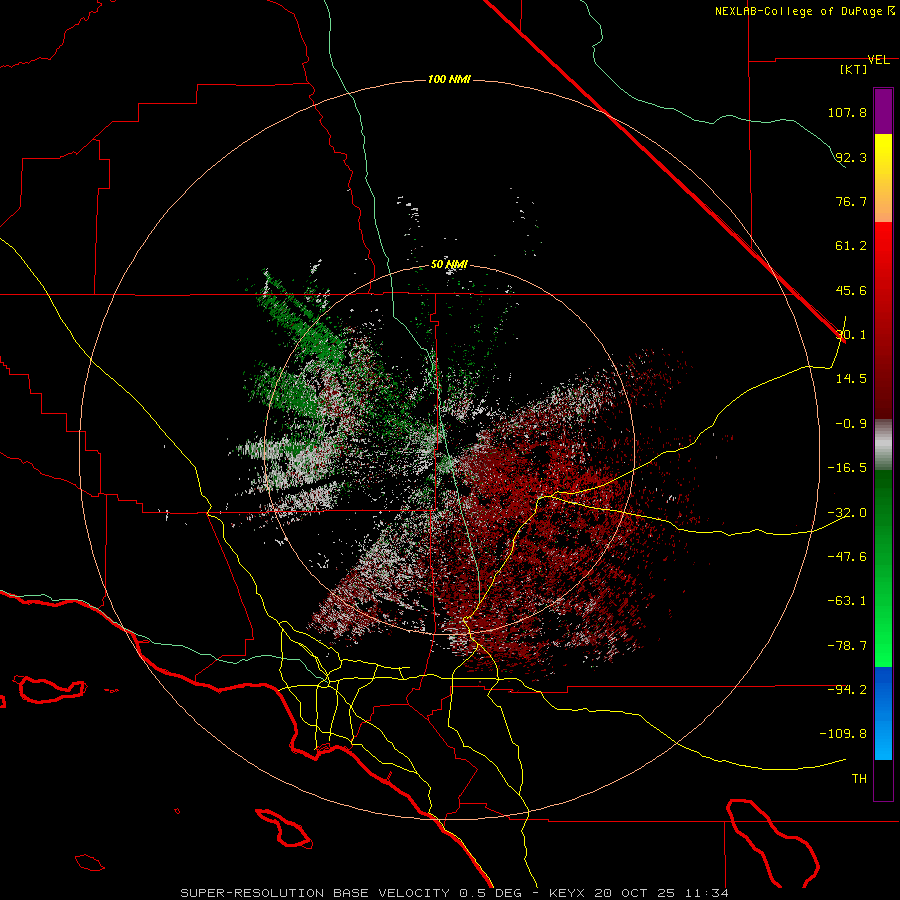Pick the yellow-orange segment of velocity color bar
The height and width of the screenshot is (900, 900).
pyautogui.click(x=883, y=178)
